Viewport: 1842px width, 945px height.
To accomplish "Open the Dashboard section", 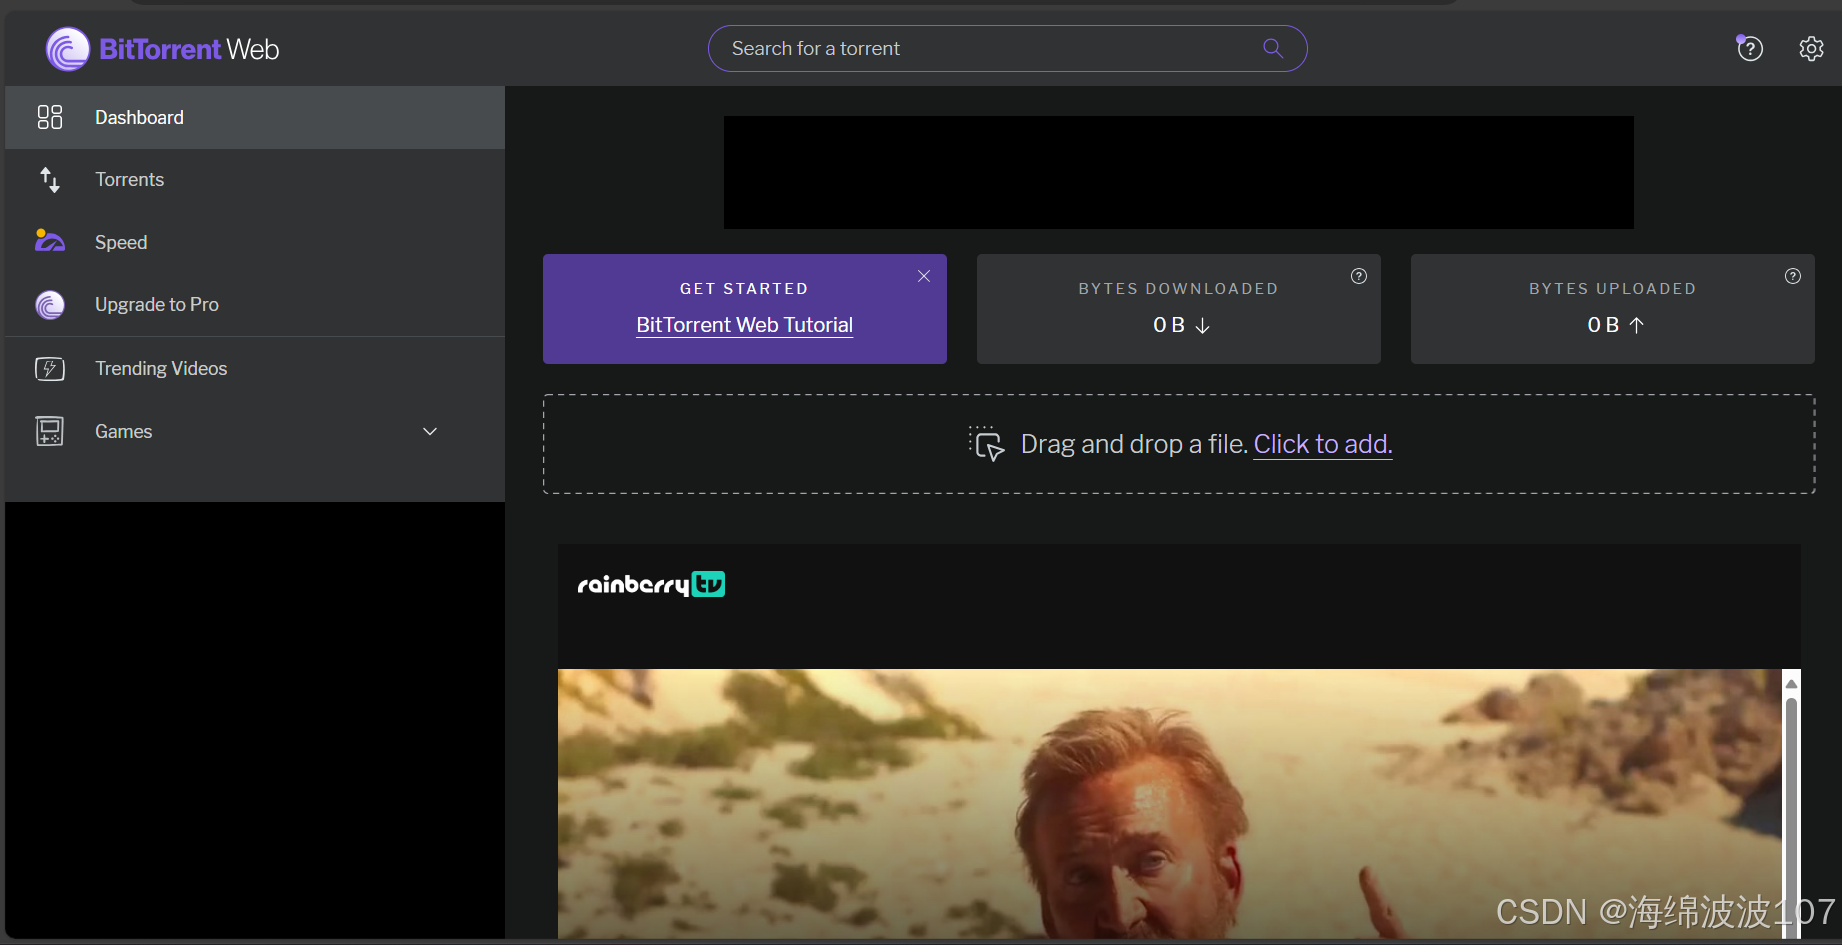I will 255,117.
